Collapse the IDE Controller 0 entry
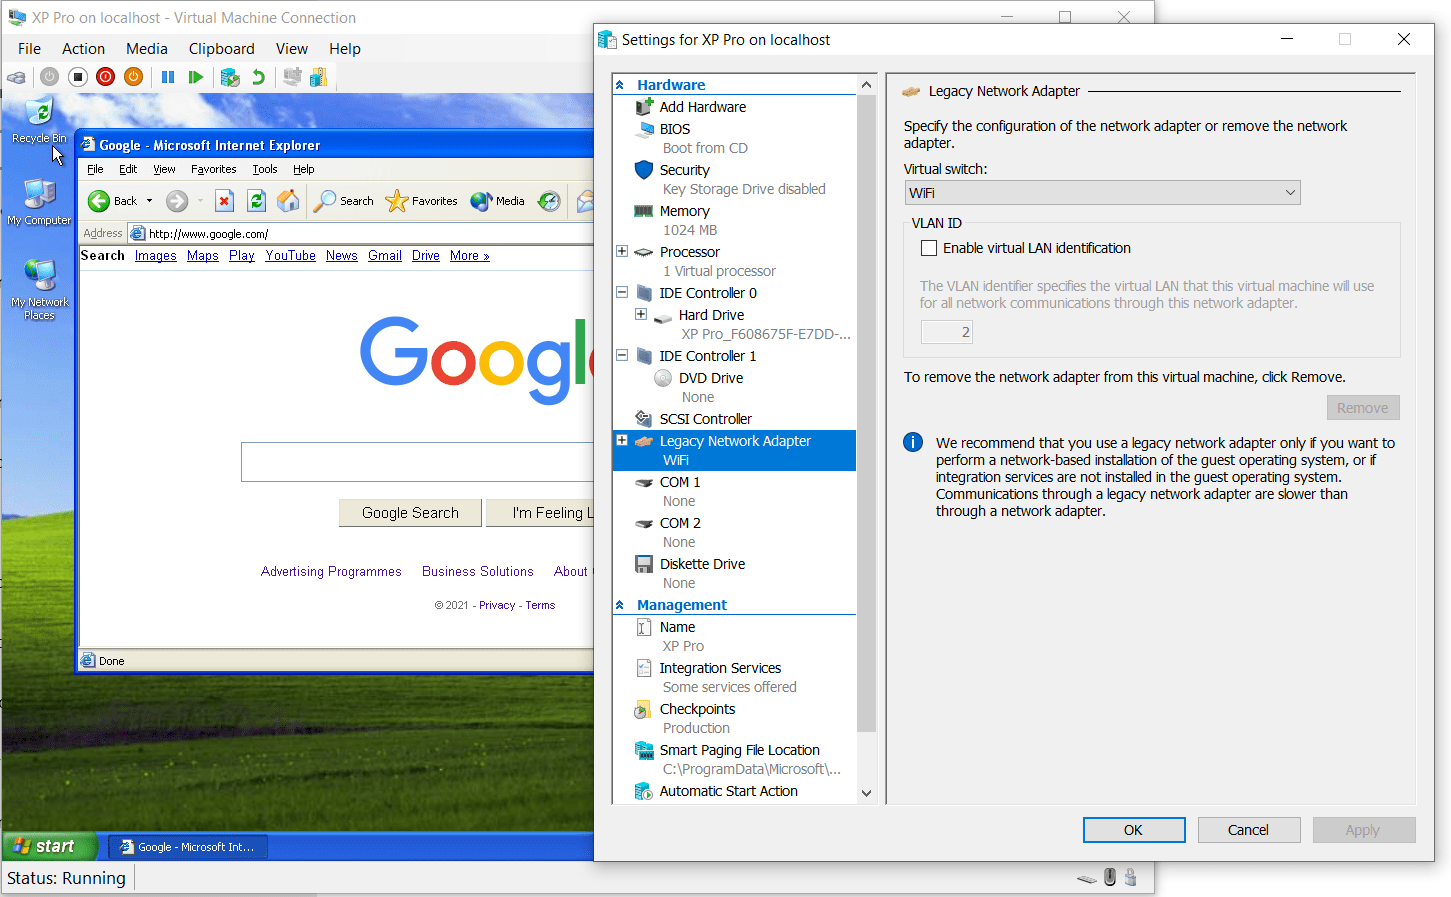This screenshot has width=1451, height=897. [x=622, y=292]
